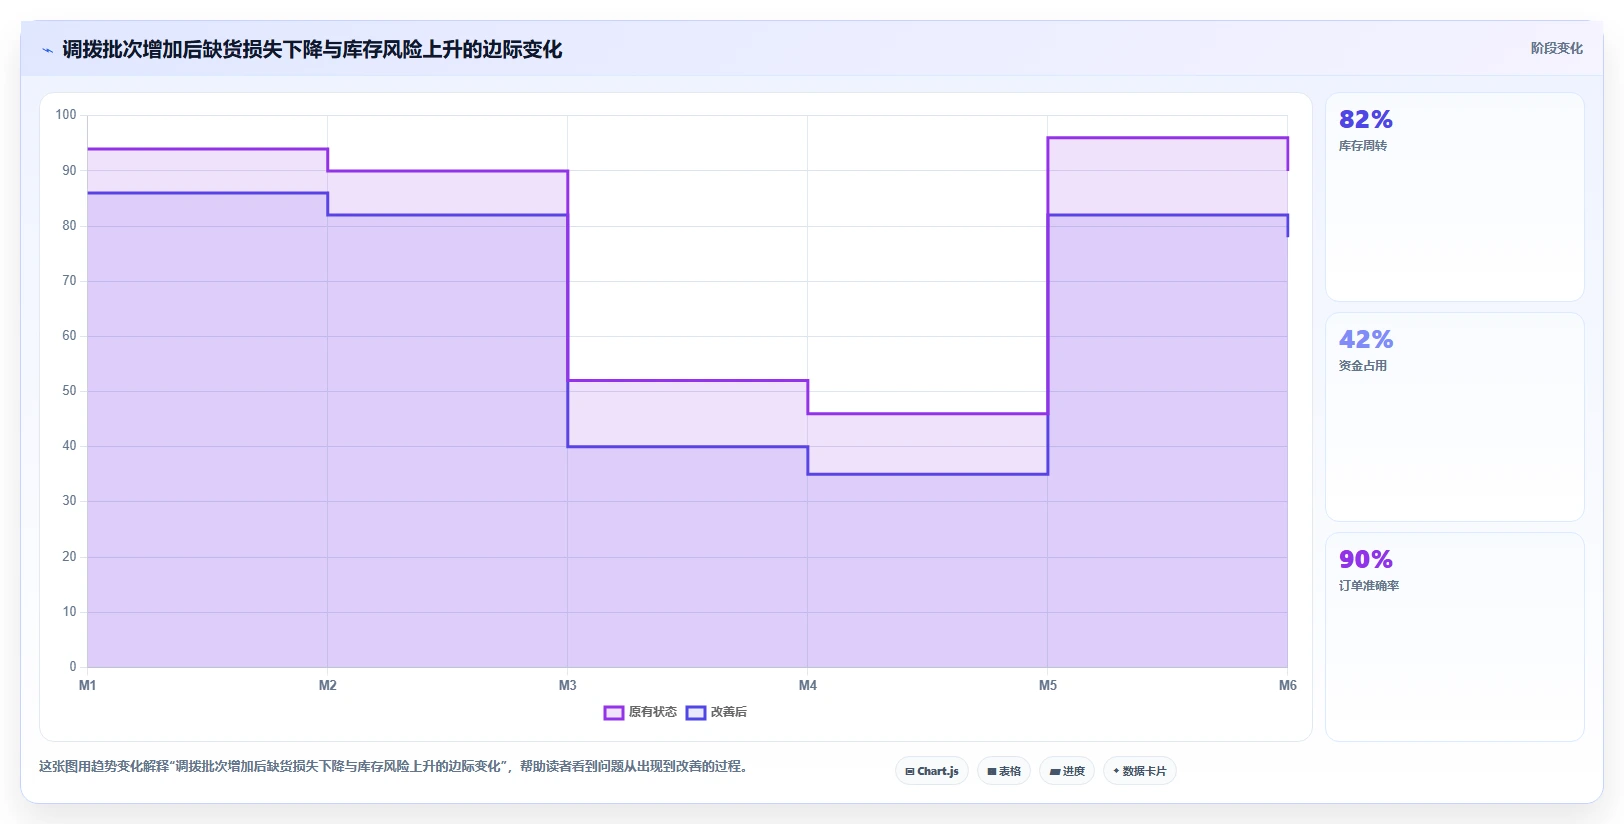Click the 库存周转 label
Screen dimensions: 1624x824
1363,146
